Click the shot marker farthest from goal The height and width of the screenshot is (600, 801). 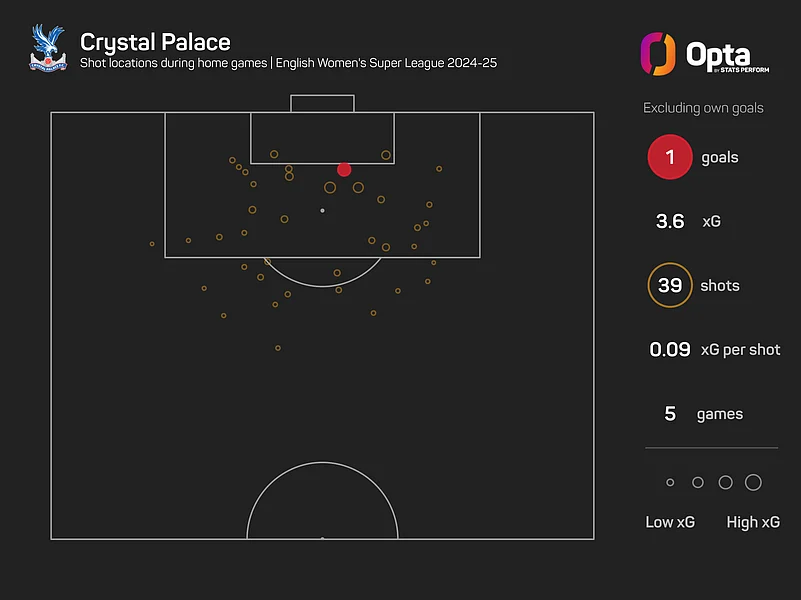tap(278, 348)
